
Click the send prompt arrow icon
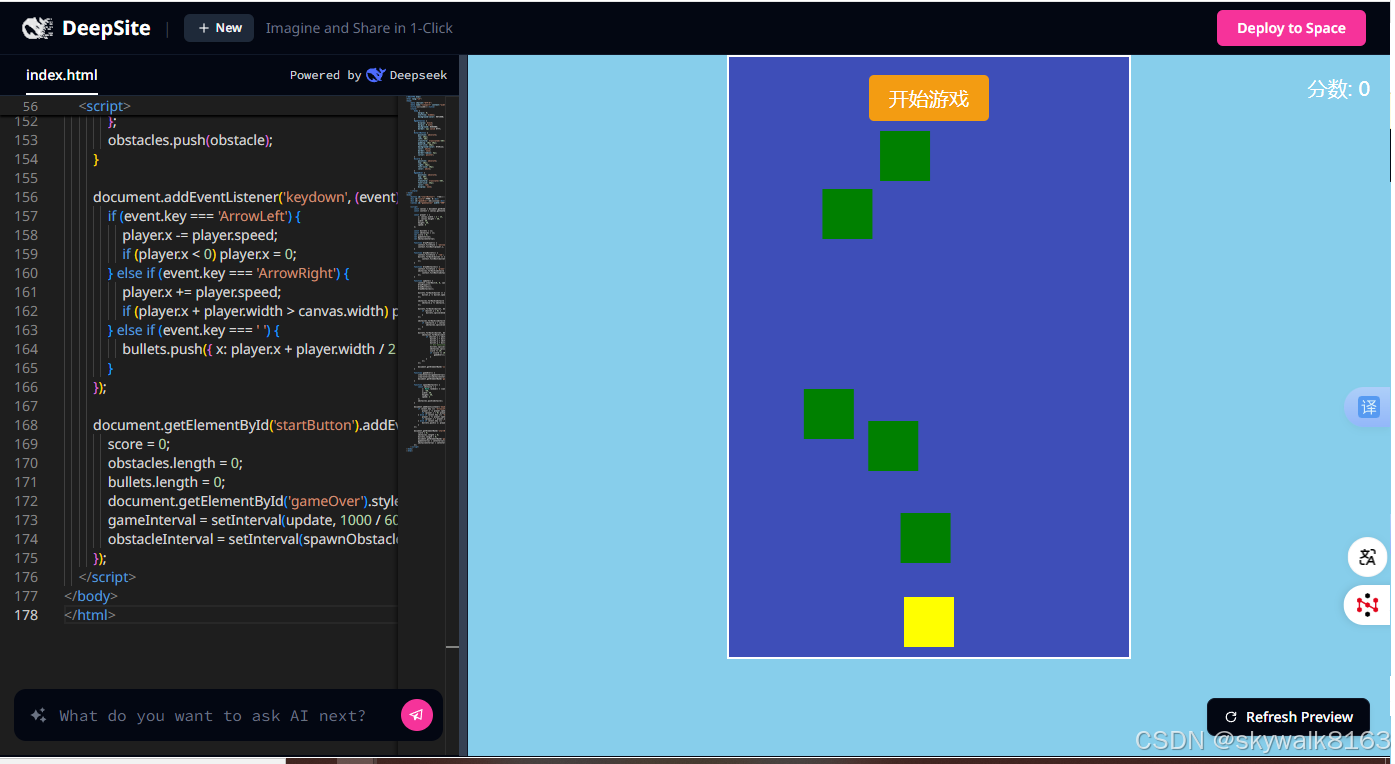pyautogui.click(x=417, y=715)
